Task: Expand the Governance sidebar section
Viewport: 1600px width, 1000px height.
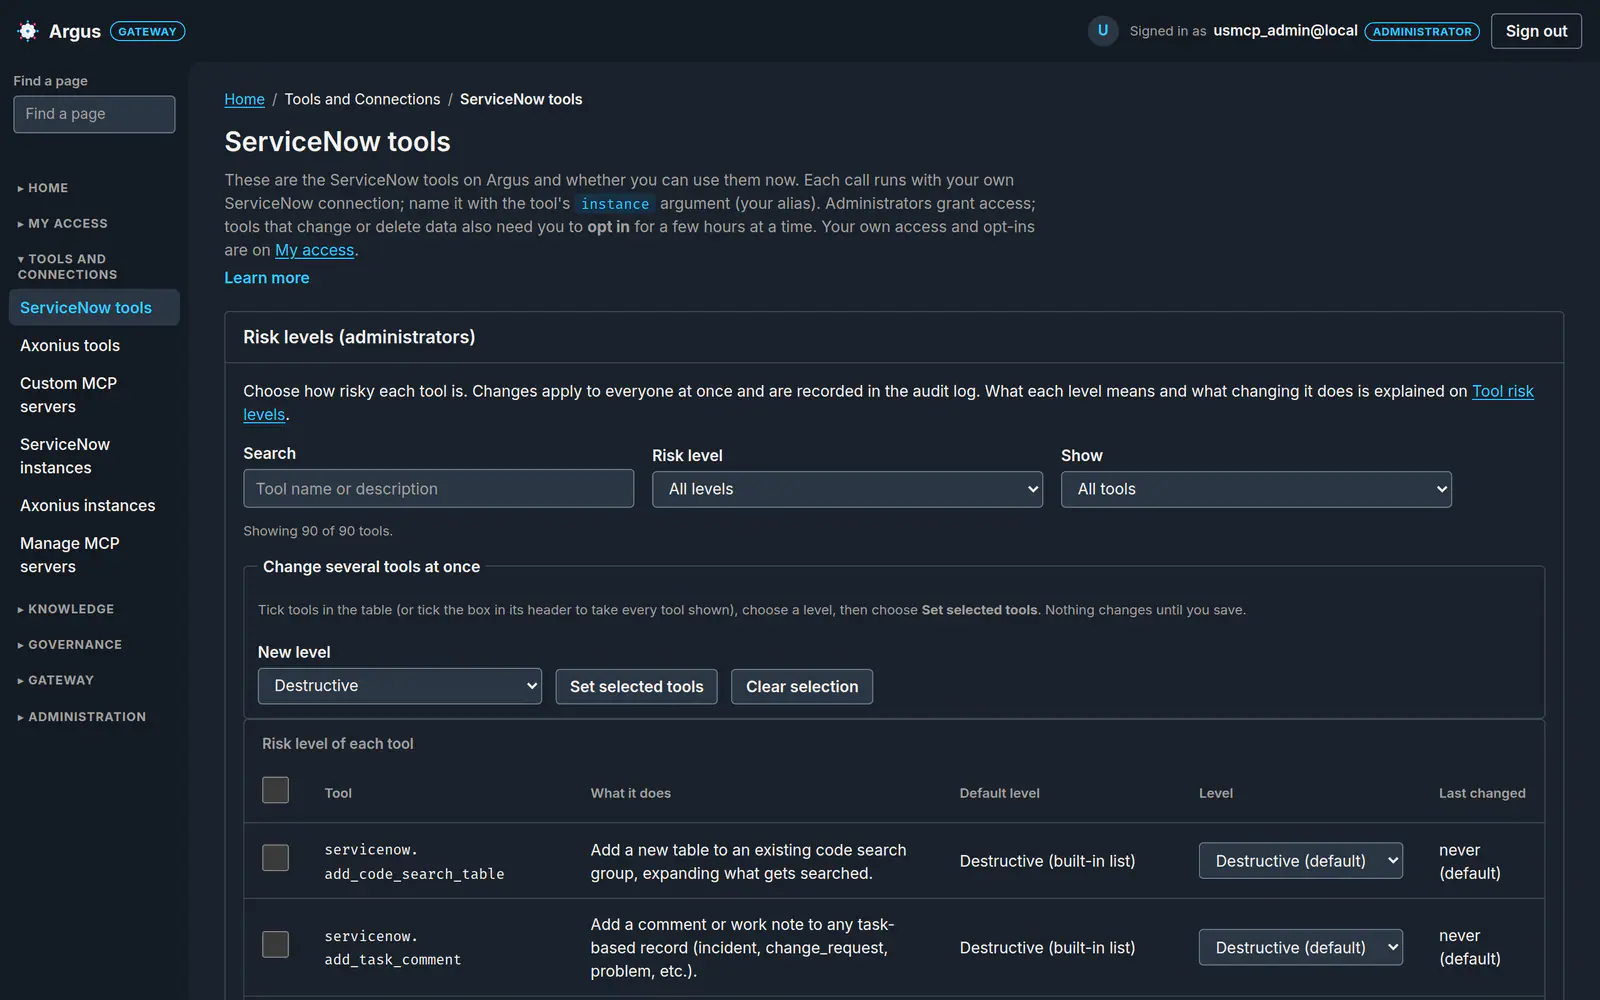Action: [70, 645]
